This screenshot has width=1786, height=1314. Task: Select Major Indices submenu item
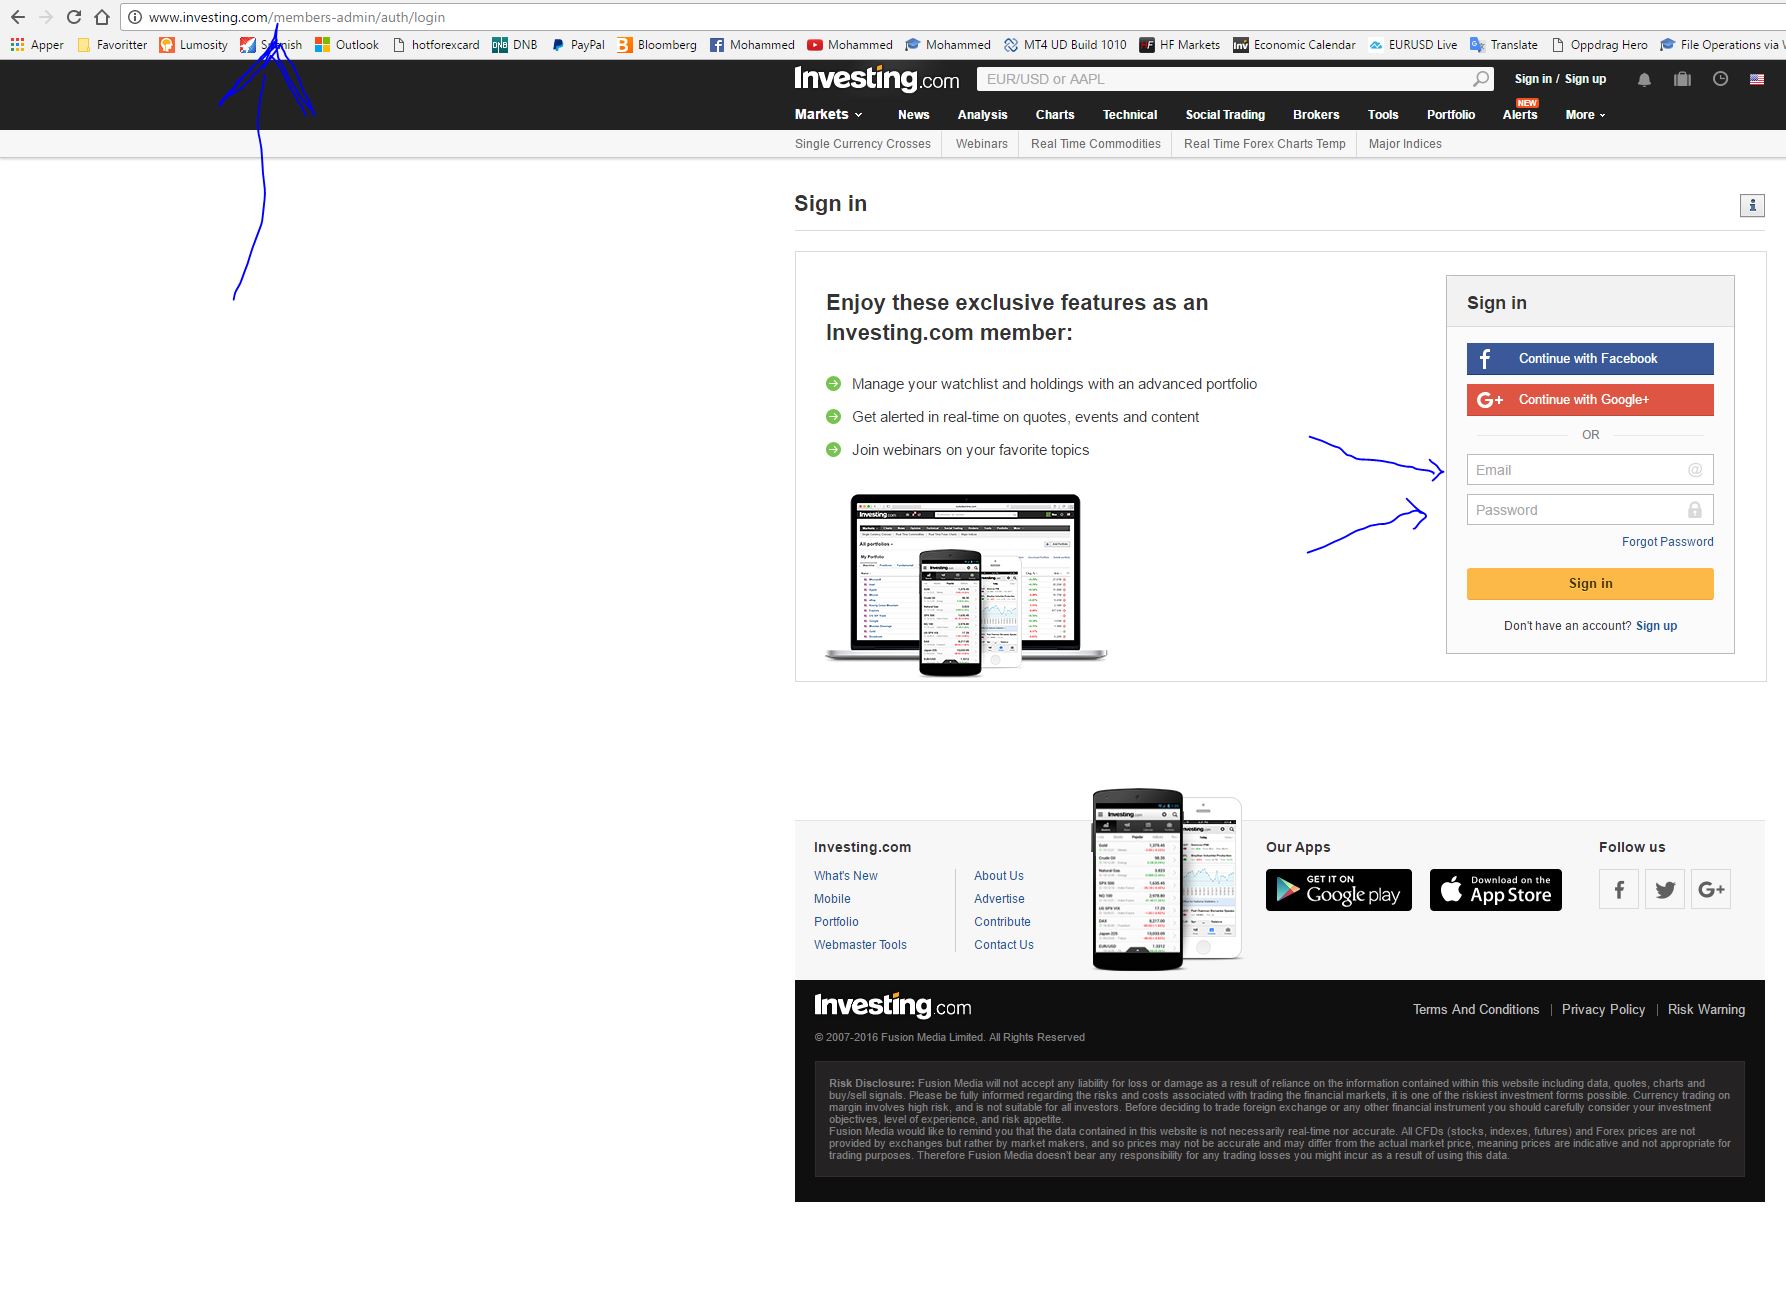click(x=1405, y=144)
